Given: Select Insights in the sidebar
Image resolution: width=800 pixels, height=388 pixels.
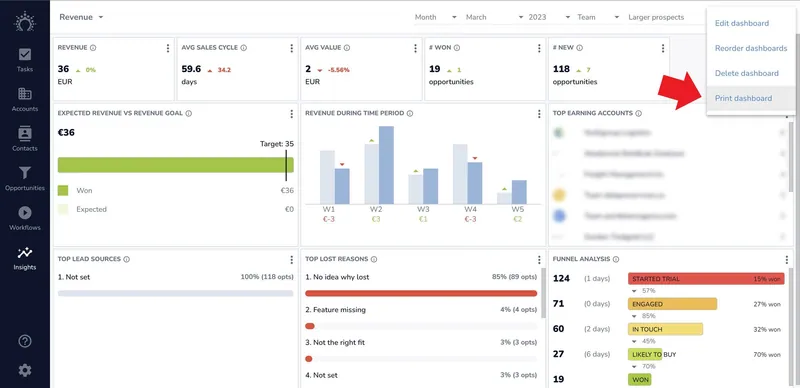Looking at the screenshot, I should point(24,258).
